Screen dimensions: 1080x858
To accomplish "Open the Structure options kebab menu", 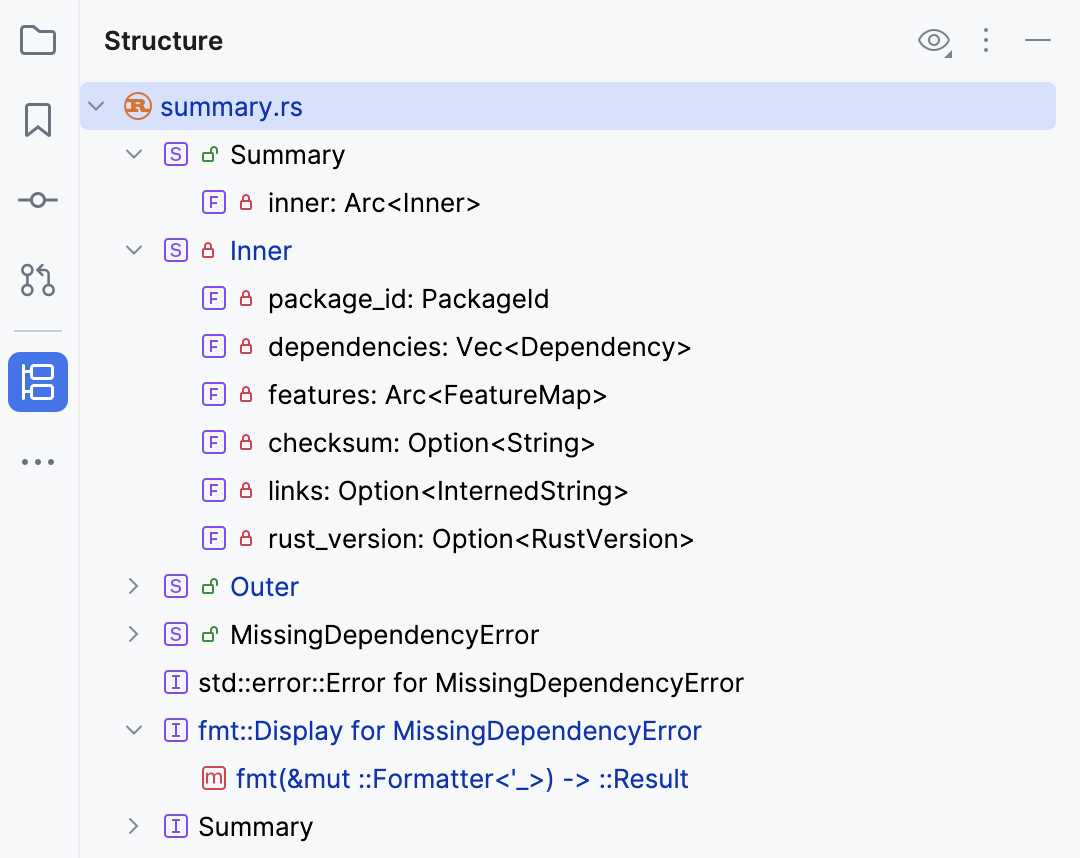I will (x=986, y=41).
